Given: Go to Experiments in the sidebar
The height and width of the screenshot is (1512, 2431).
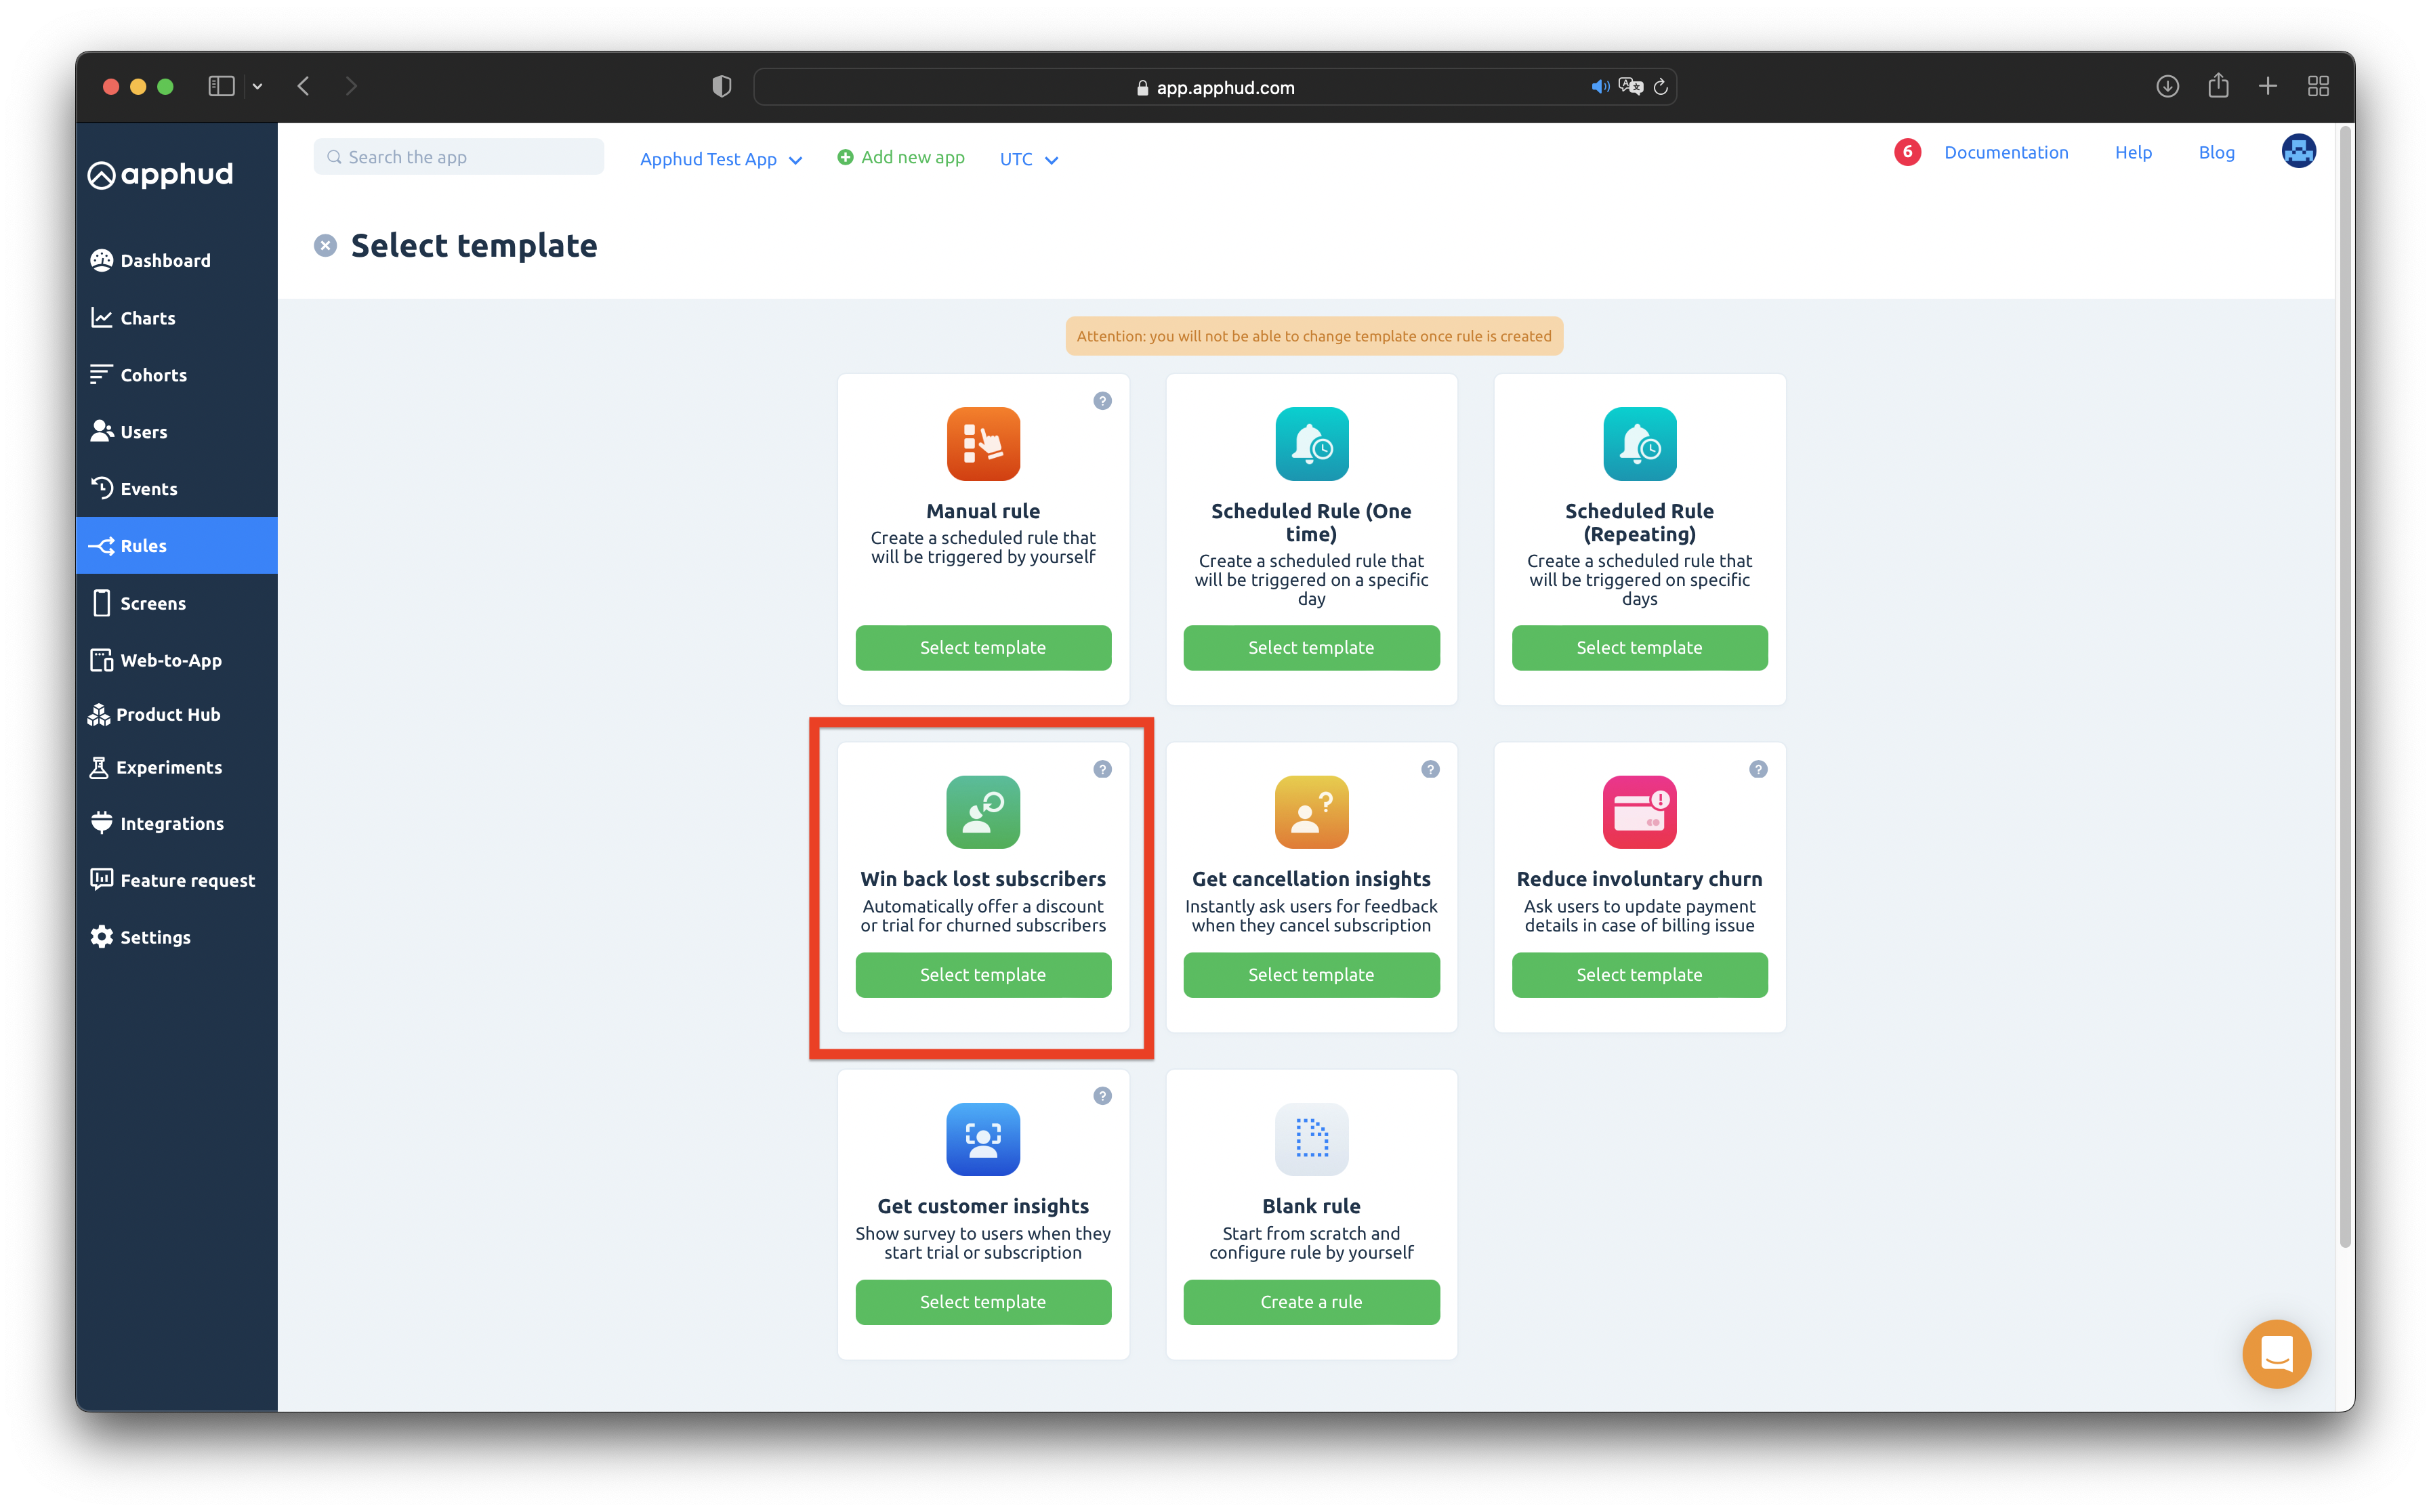Looking at the screenshot, I should [168, 767].
